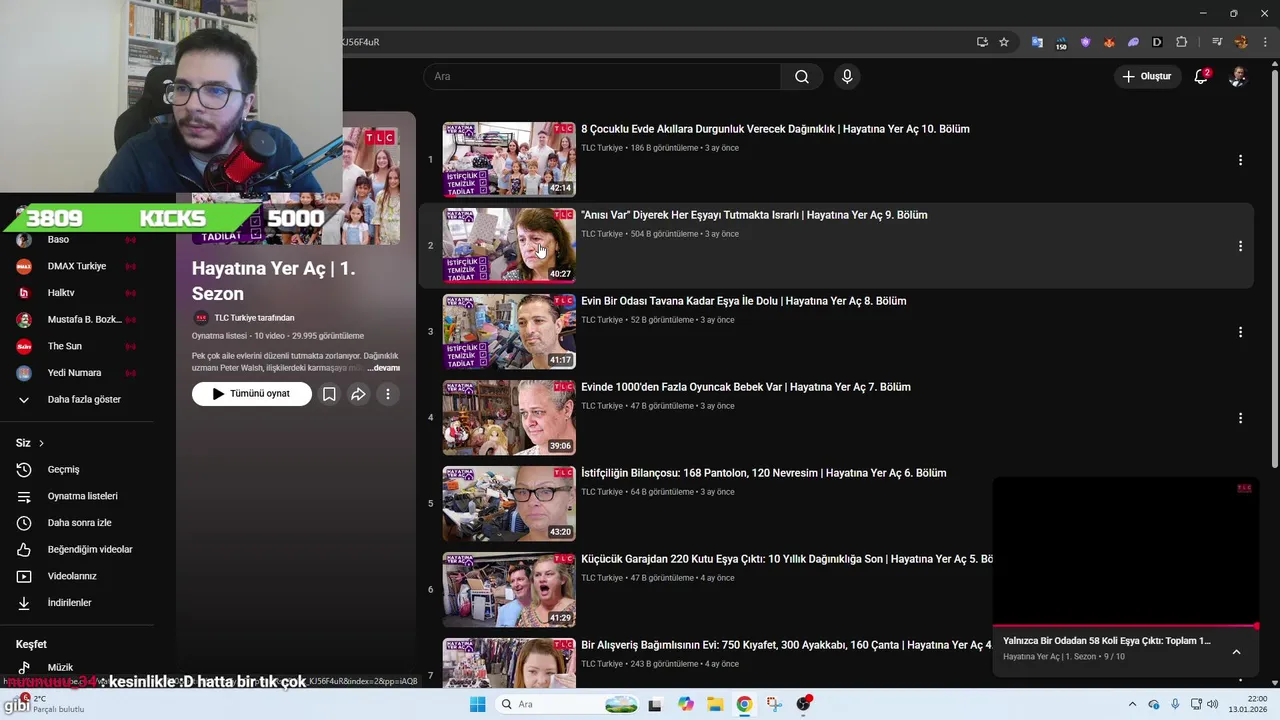Open playlist more options three dots
This screenshot has height=720, width=1280.
pyautogui.click(x=388, y=394)
